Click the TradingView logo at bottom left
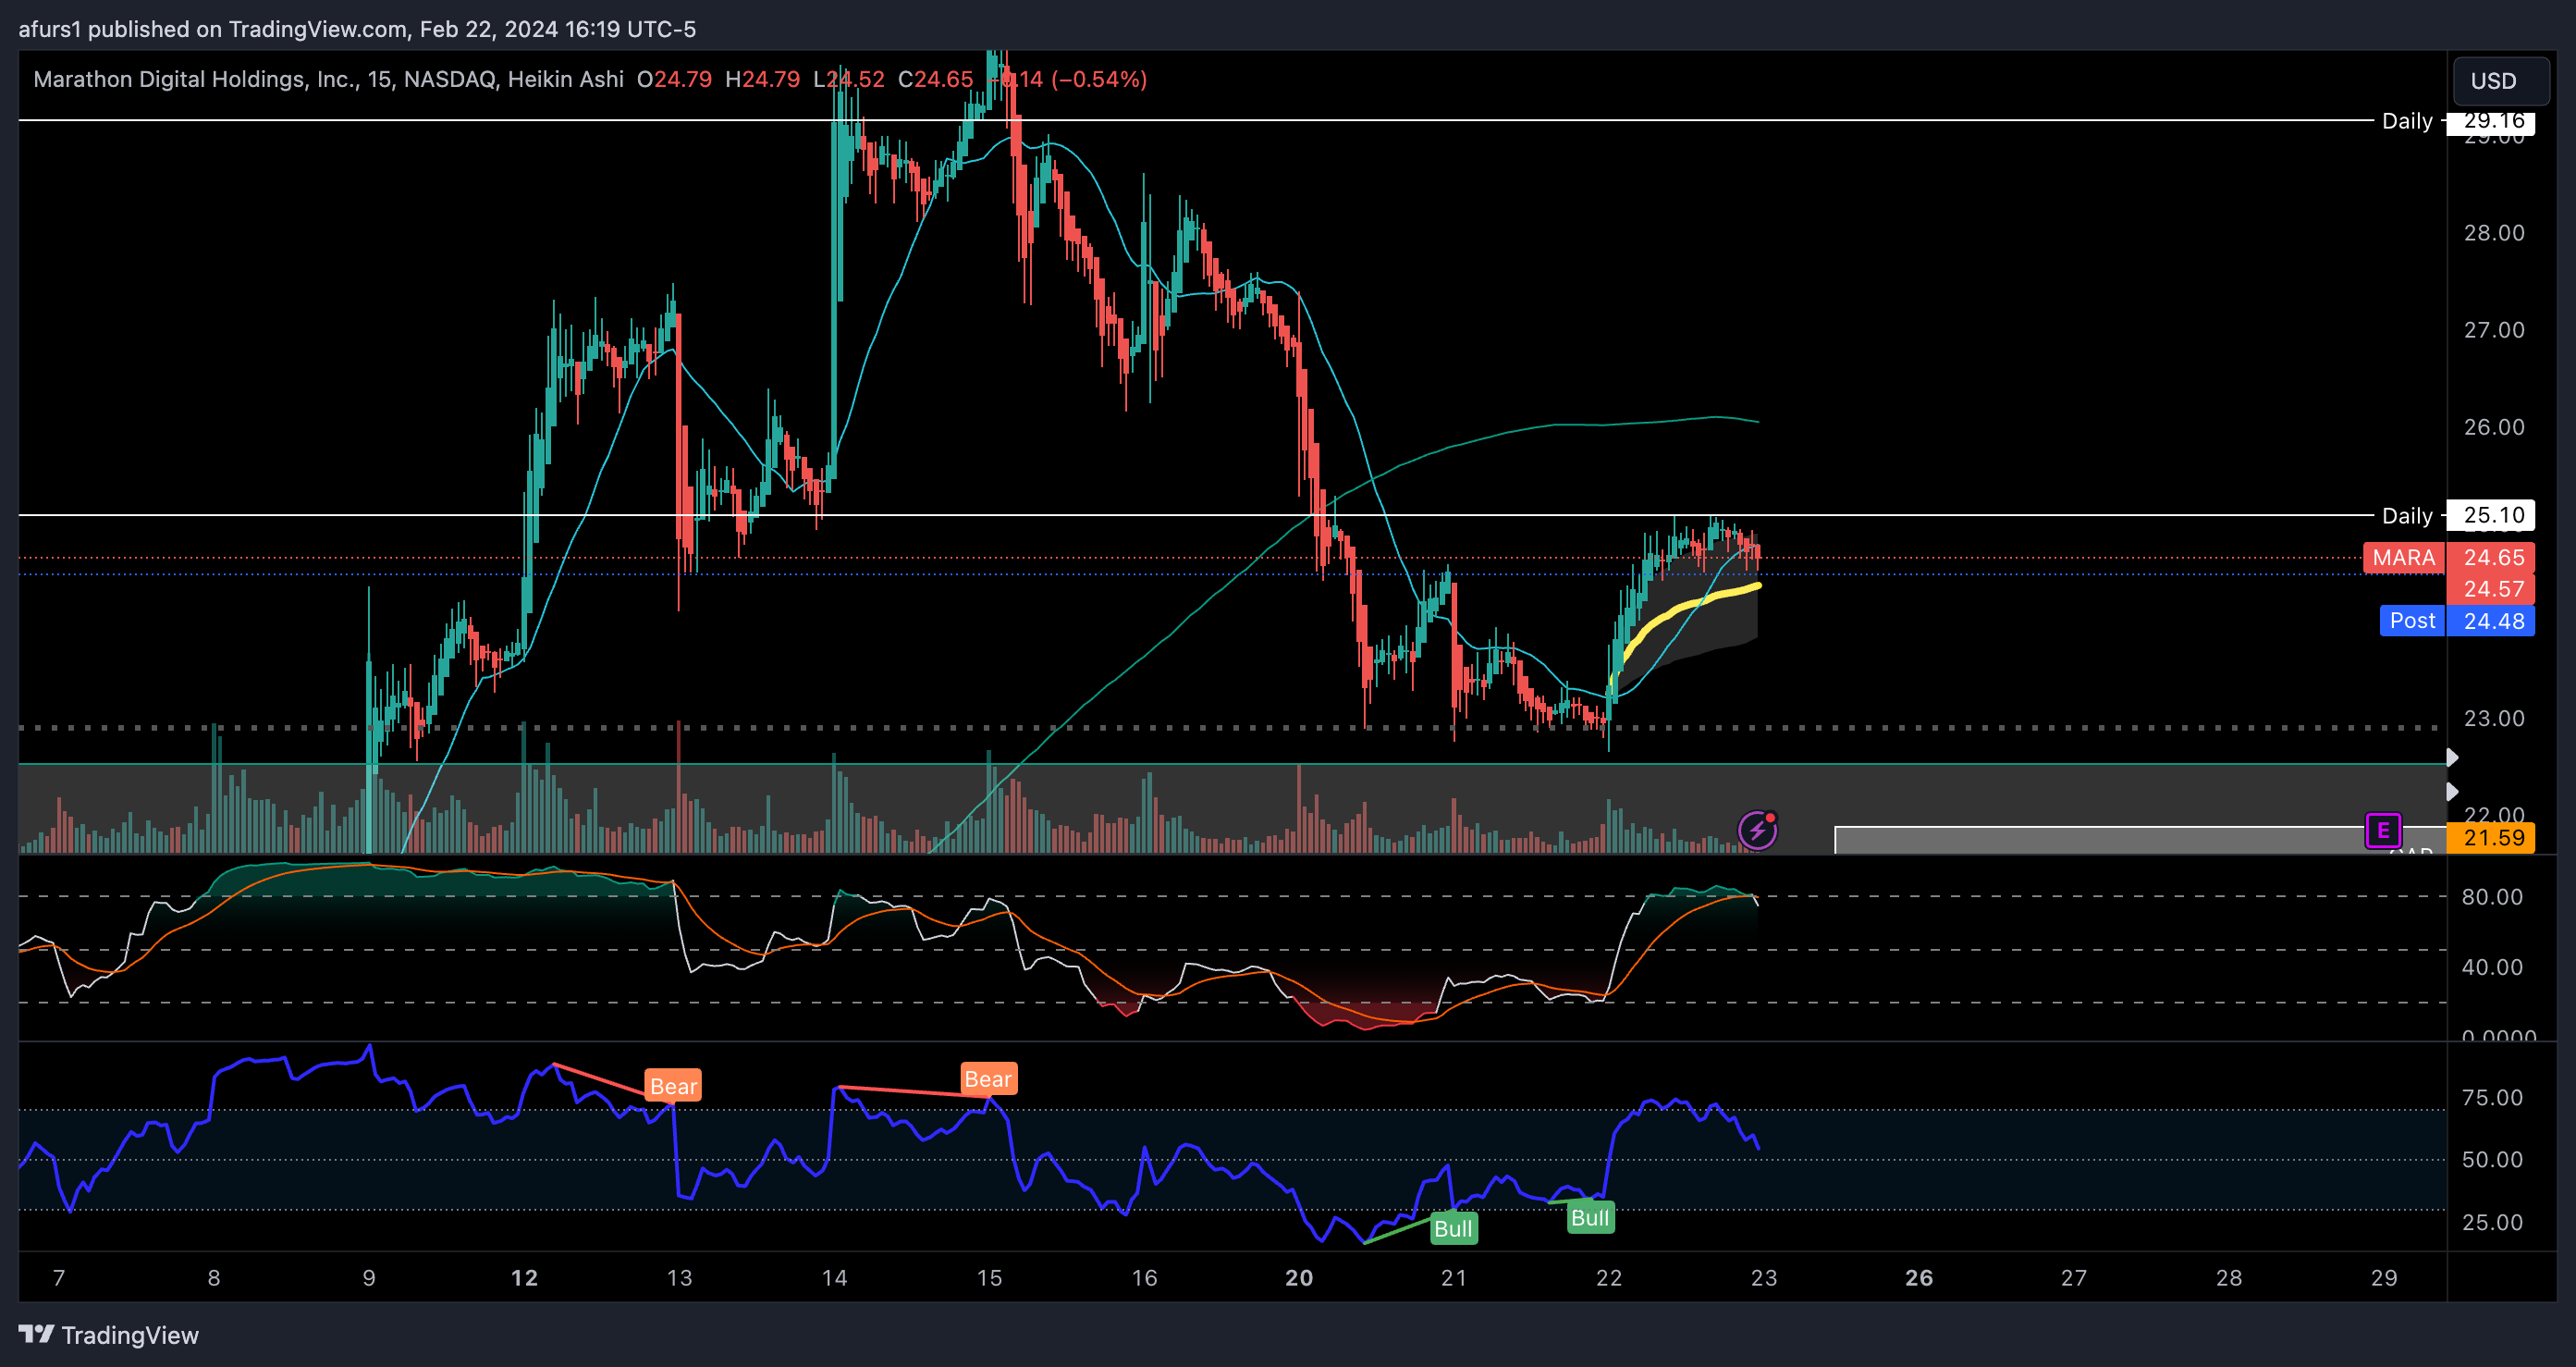The image size is (2576, 1367). (x=108, y=1335)
